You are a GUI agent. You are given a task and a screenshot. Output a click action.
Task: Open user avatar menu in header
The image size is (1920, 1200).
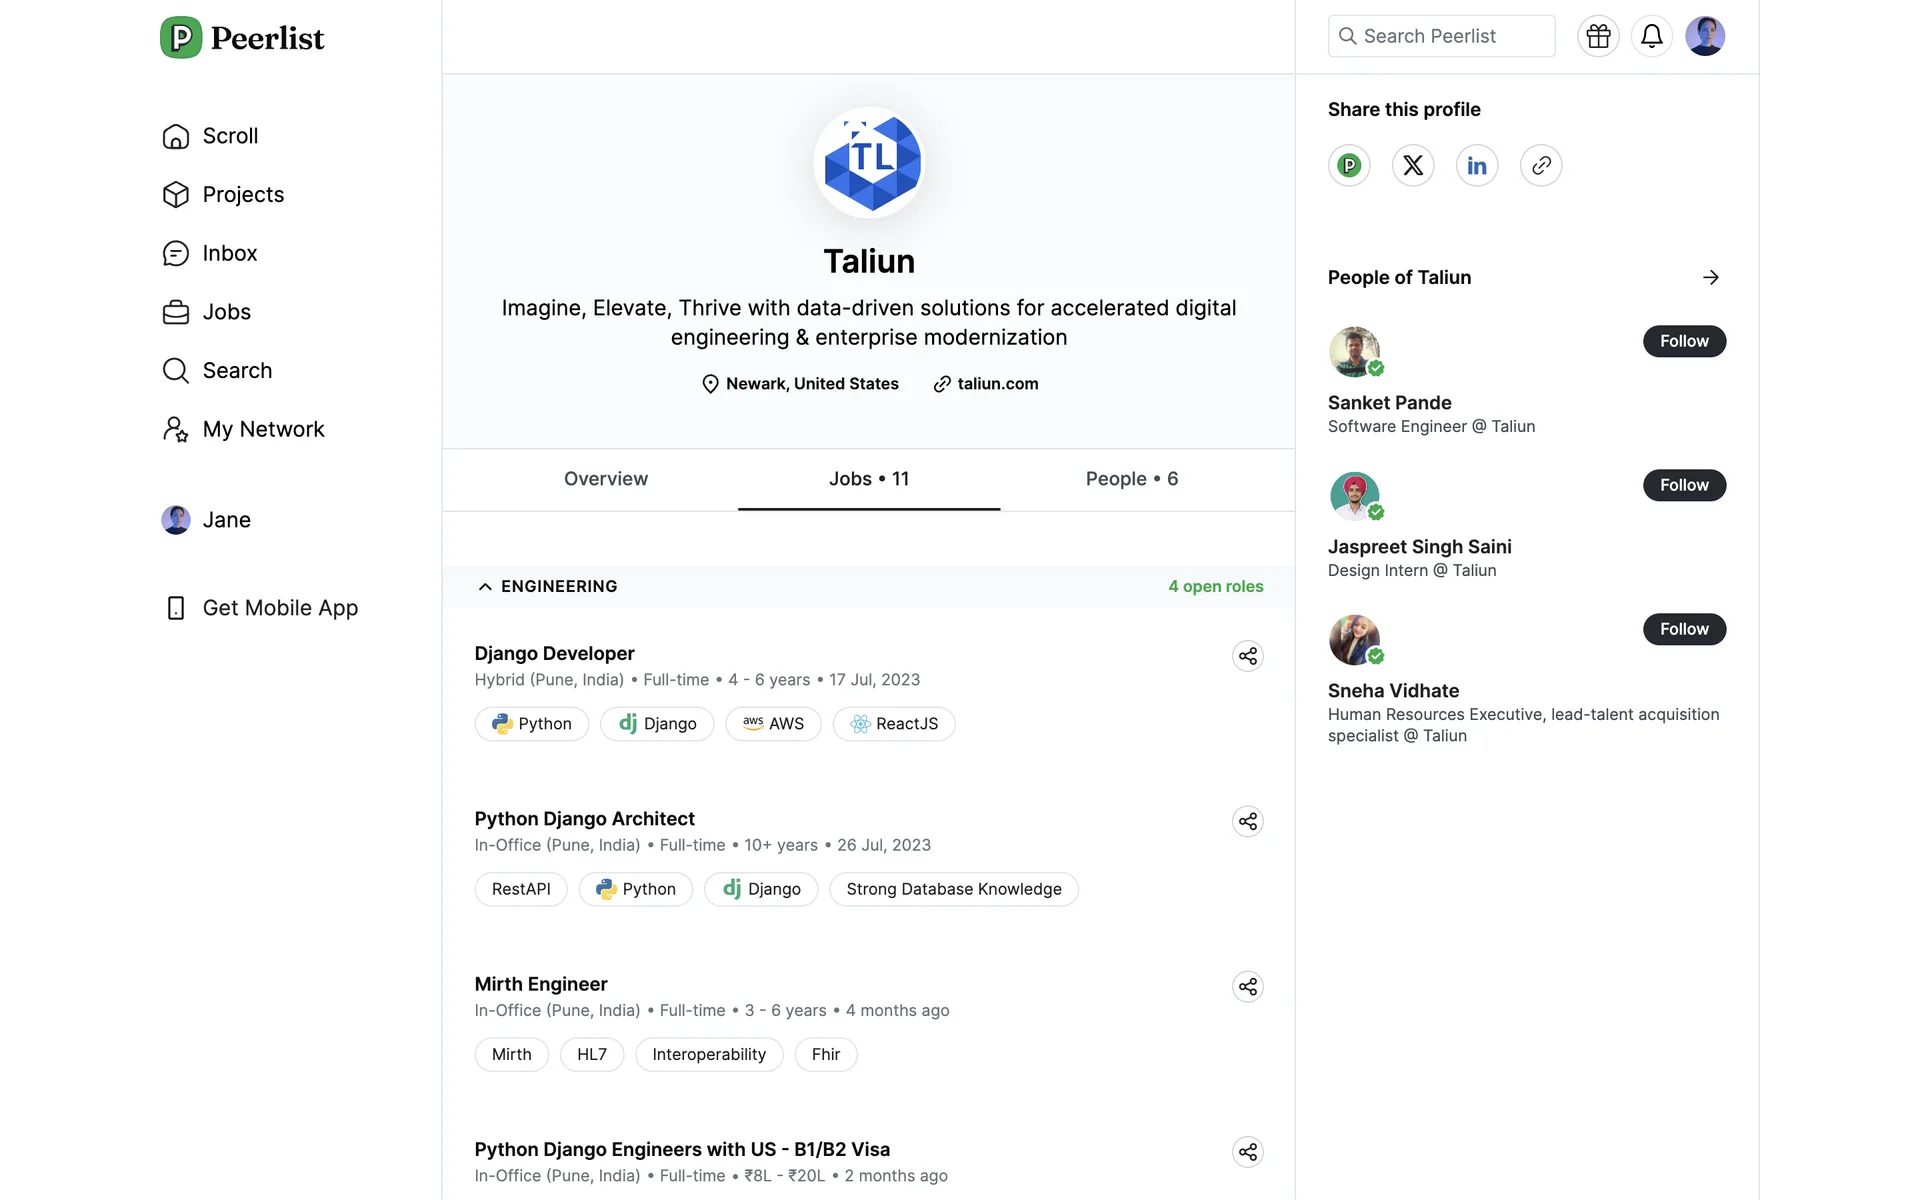click(1704, 36)
